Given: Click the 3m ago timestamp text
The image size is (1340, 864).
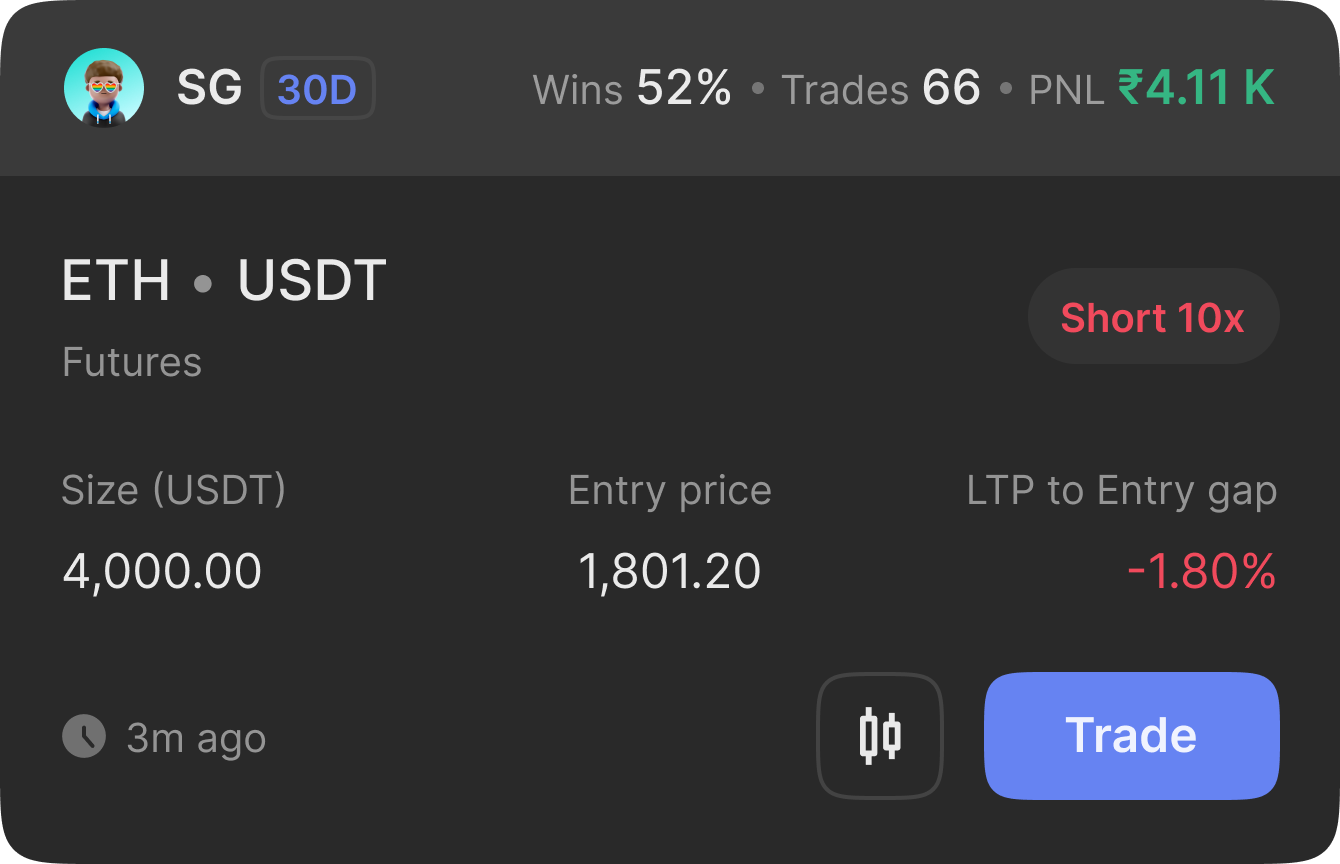Looking at the screenshot, I should pyautogui.click(x=196, y=738).
